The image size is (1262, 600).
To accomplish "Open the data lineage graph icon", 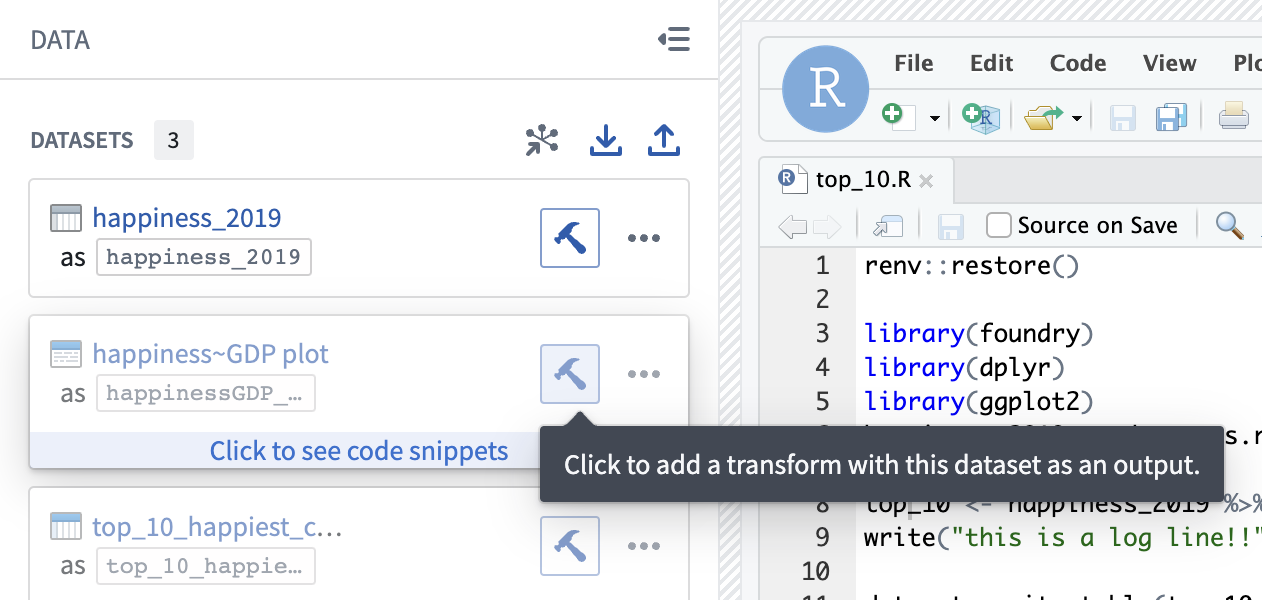I will tap(542, 141).
